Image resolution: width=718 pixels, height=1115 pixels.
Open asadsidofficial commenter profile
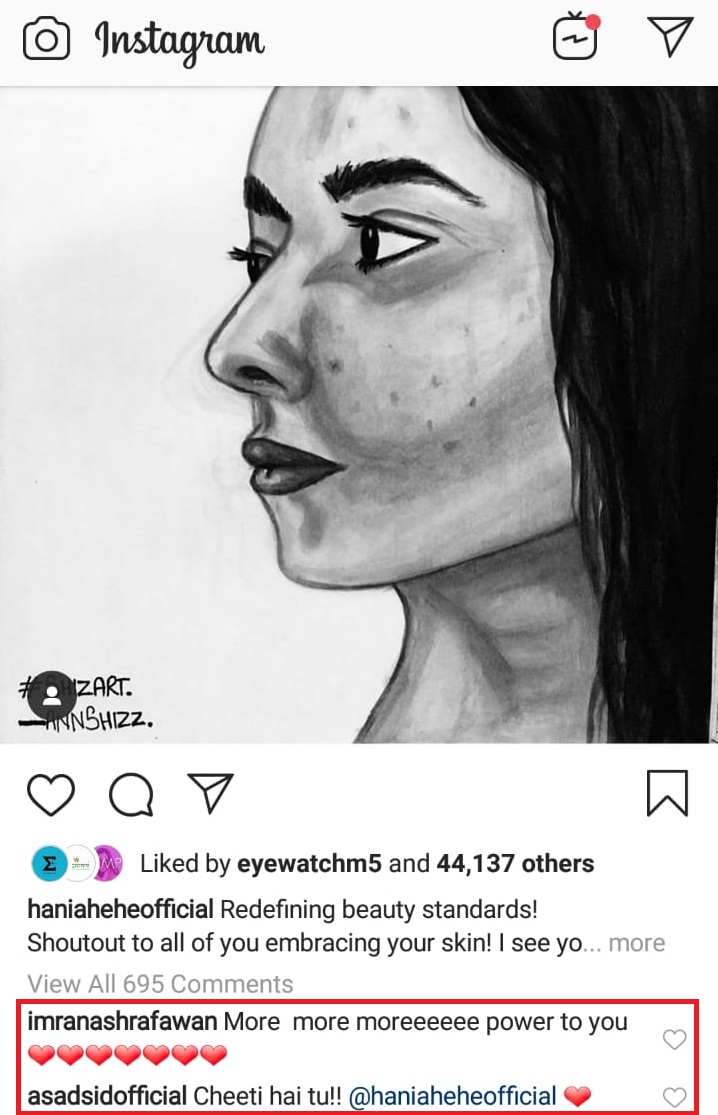click(x=107, y=1096)
